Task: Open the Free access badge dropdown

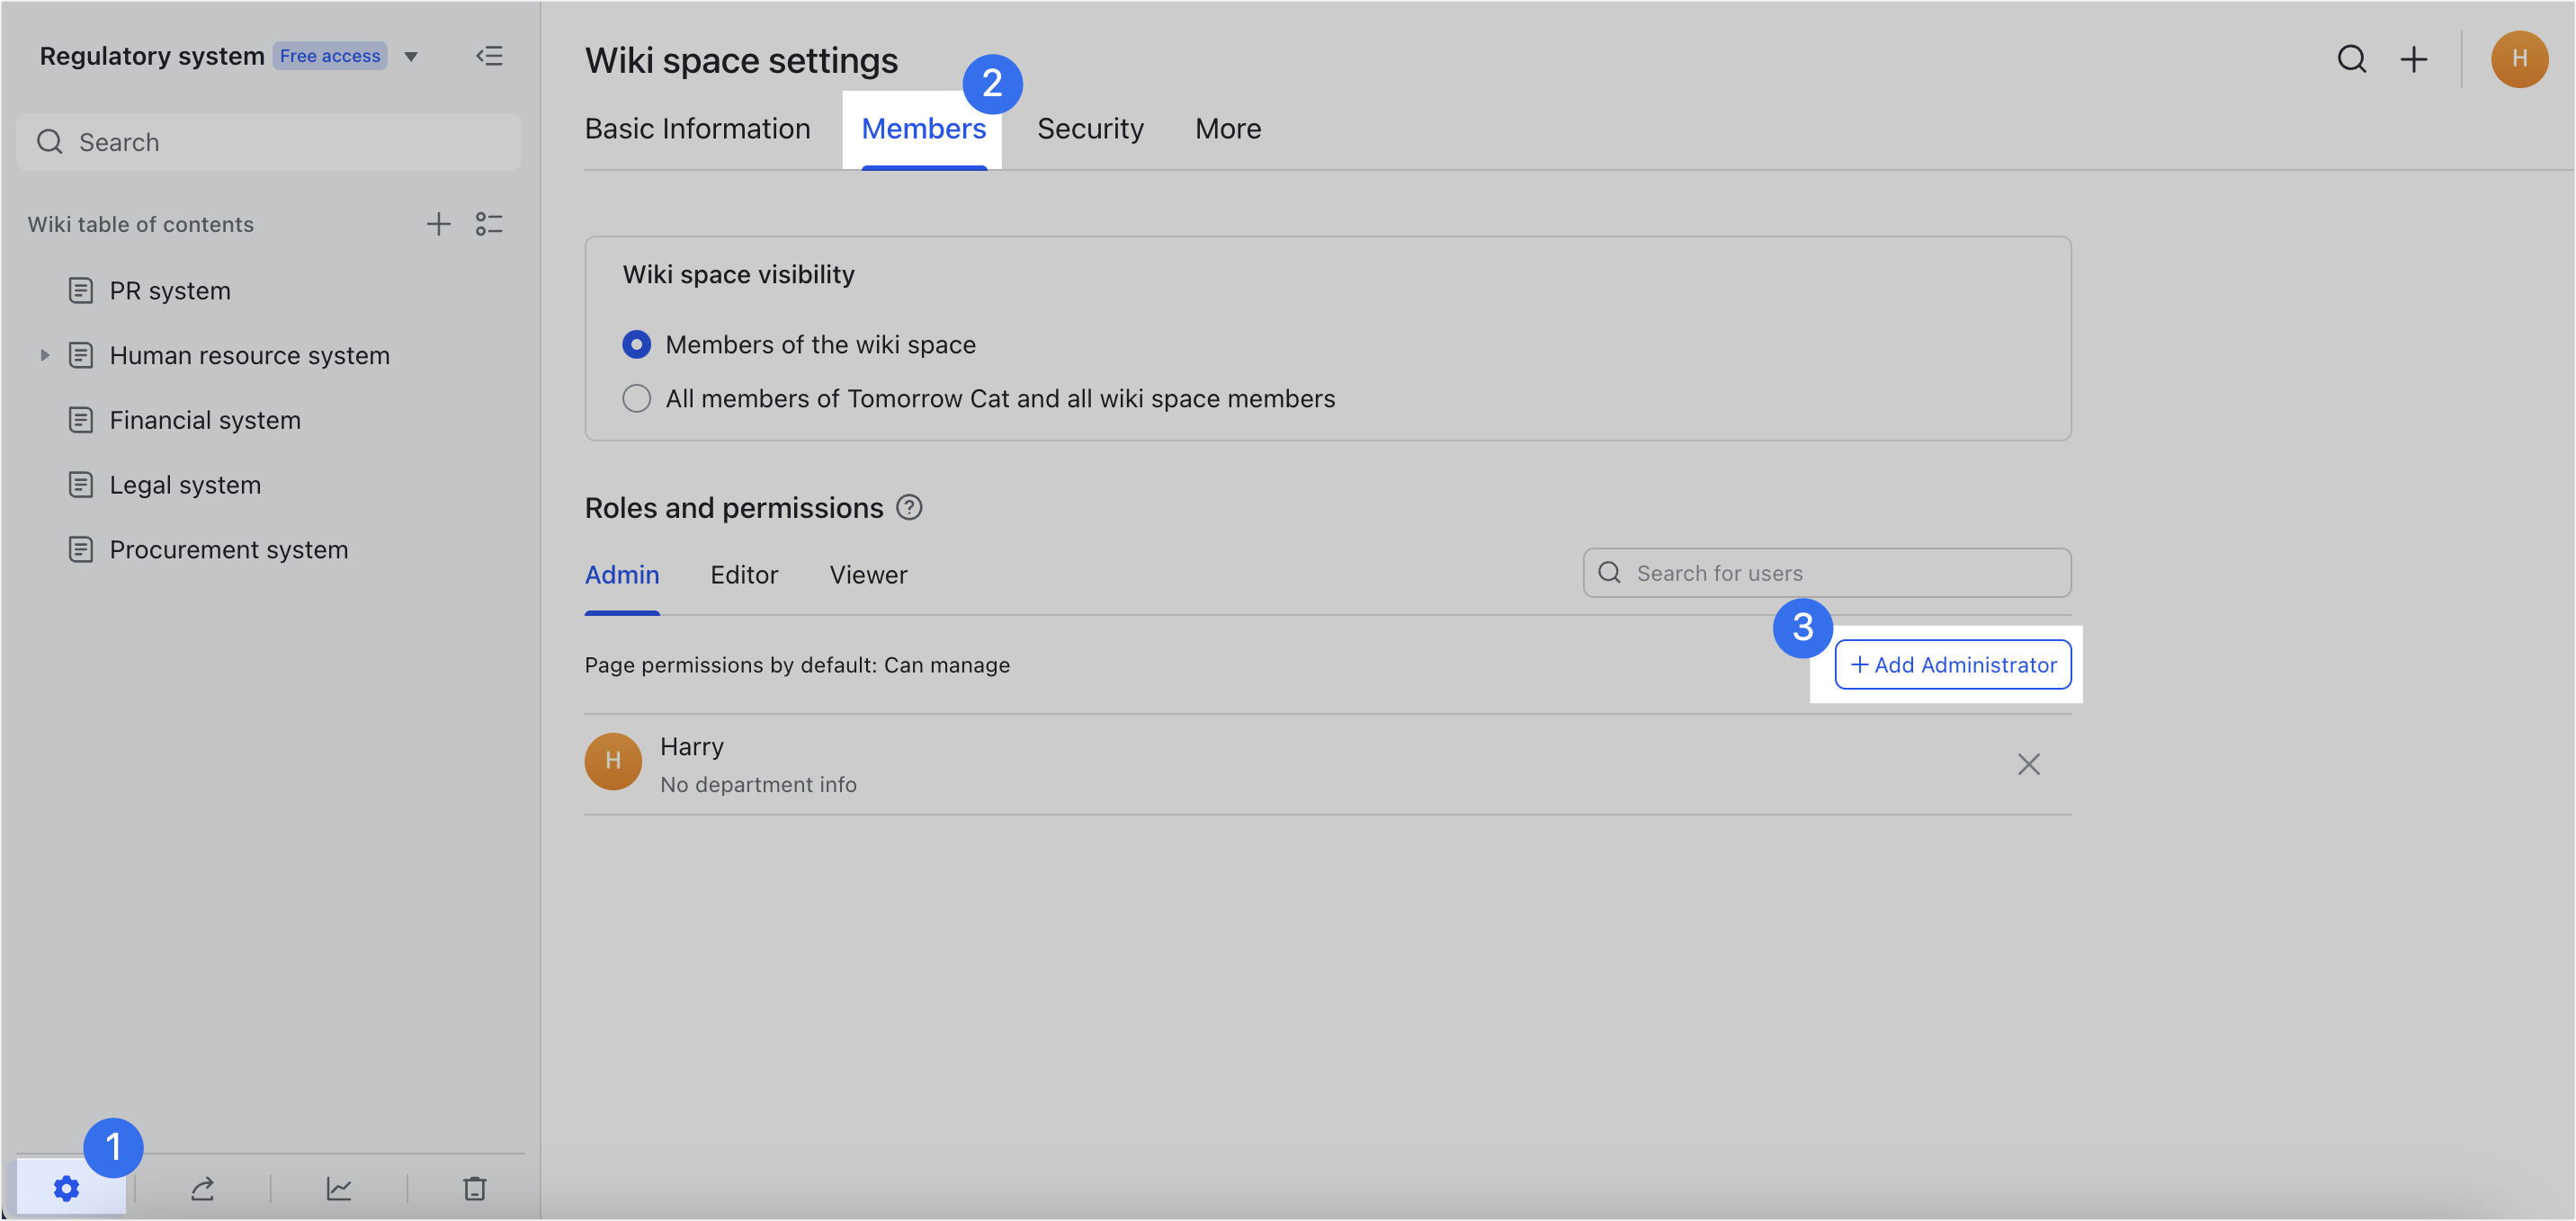Action: click(x=329, y=55)
